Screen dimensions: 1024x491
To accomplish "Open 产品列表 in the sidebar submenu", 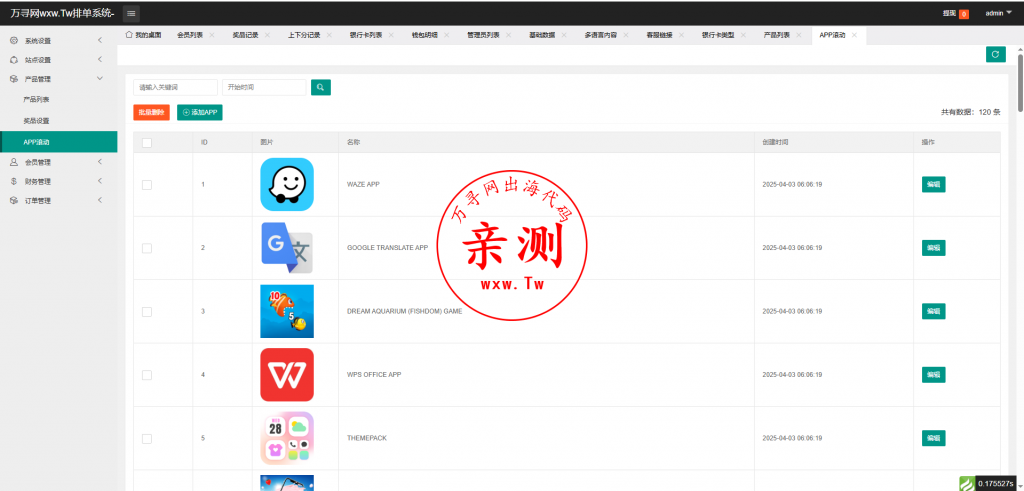I will coord(37,99).
